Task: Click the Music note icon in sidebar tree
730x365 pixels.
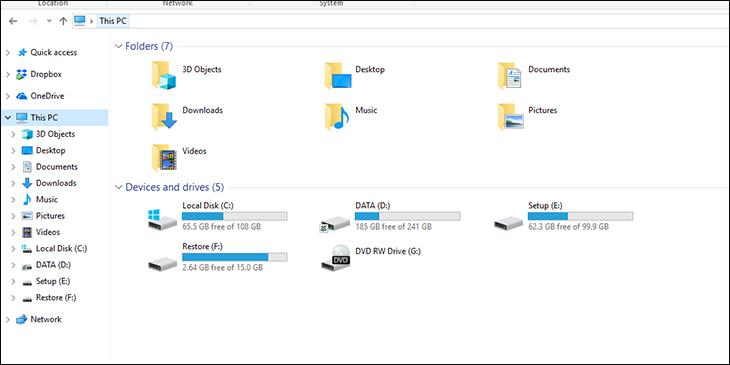Action: click(27, 200)
